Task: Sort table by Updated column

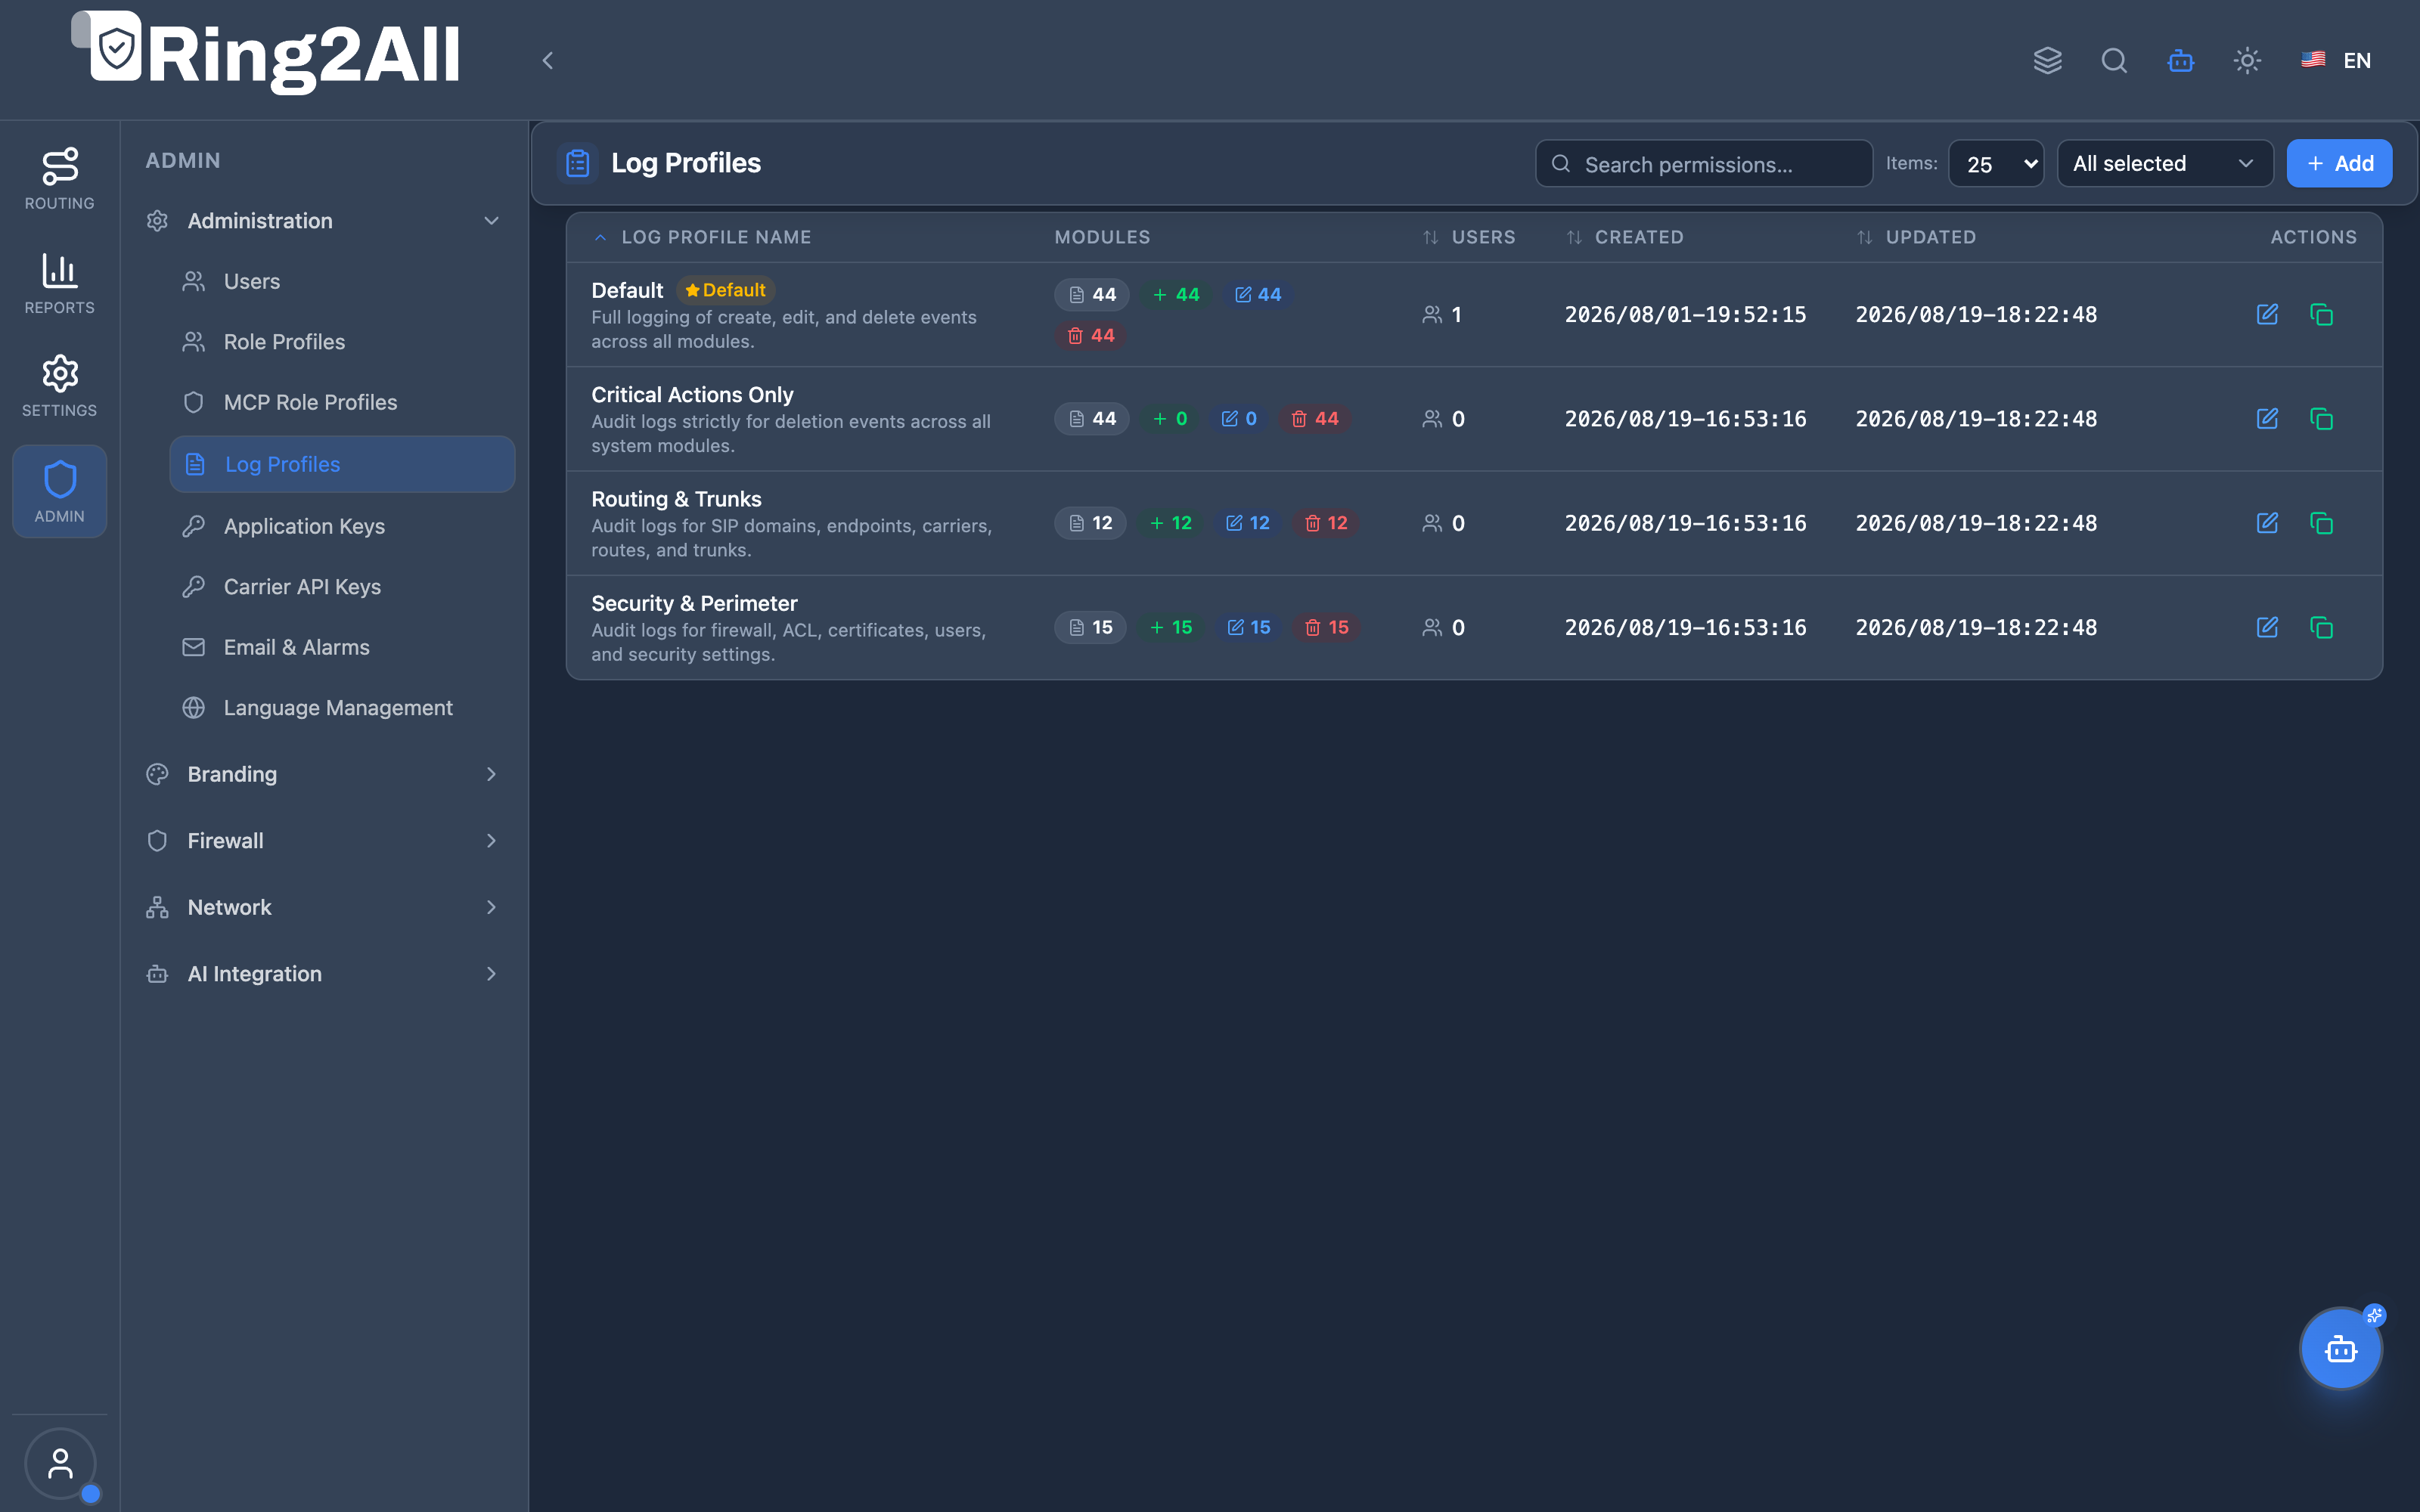Action: click(1916, 237)
